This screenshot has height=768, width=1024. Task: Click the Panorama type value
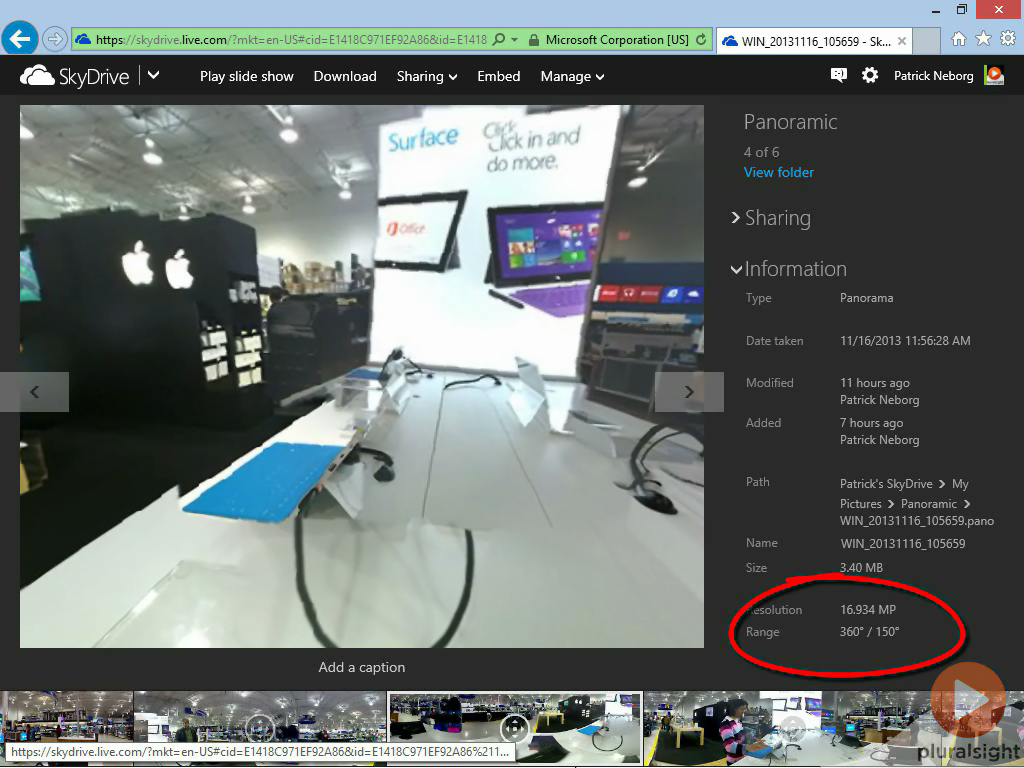[x=867, y=298]
